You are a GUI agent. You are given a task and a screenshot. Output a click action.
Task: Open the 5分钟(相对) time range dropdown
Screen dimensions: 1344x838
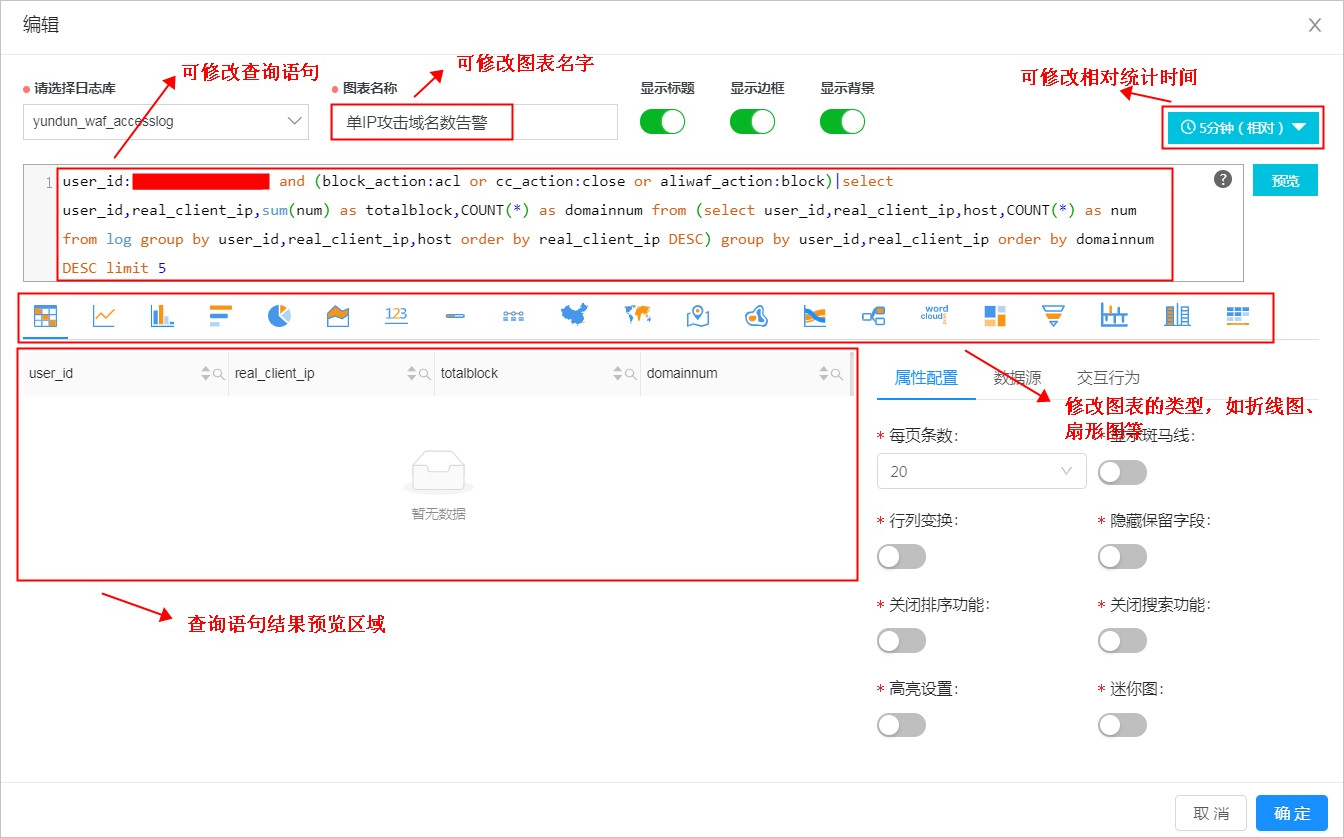1243,128
